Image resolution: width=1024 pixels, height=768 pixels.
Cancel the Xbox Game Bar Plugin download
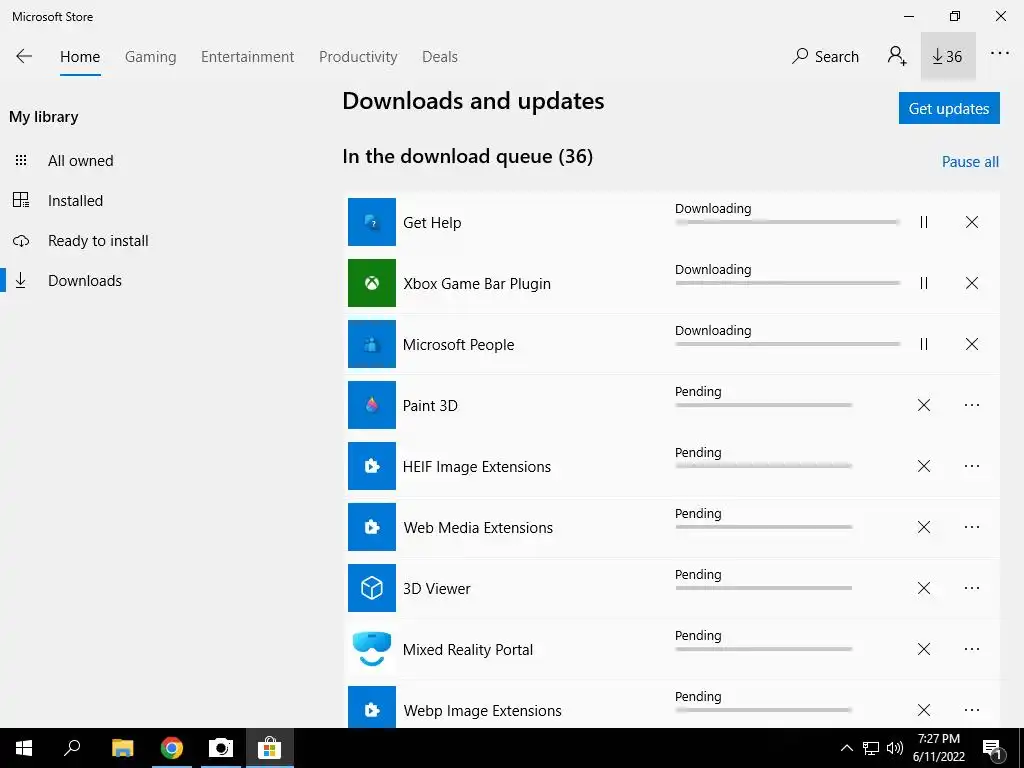pos(972,283)
